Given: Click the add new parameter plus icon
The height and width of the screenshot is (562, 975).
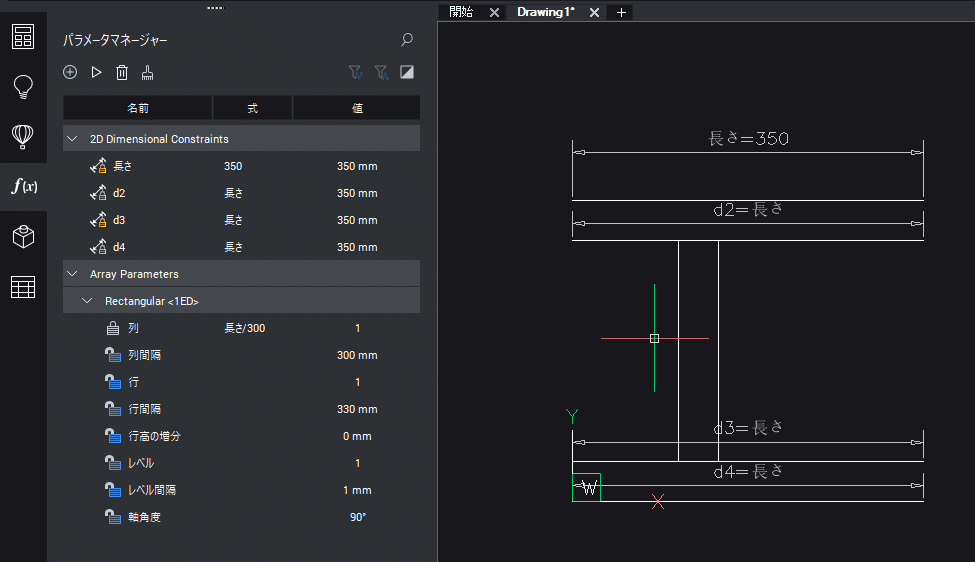Looking at the screenshot, I should 70,72.
